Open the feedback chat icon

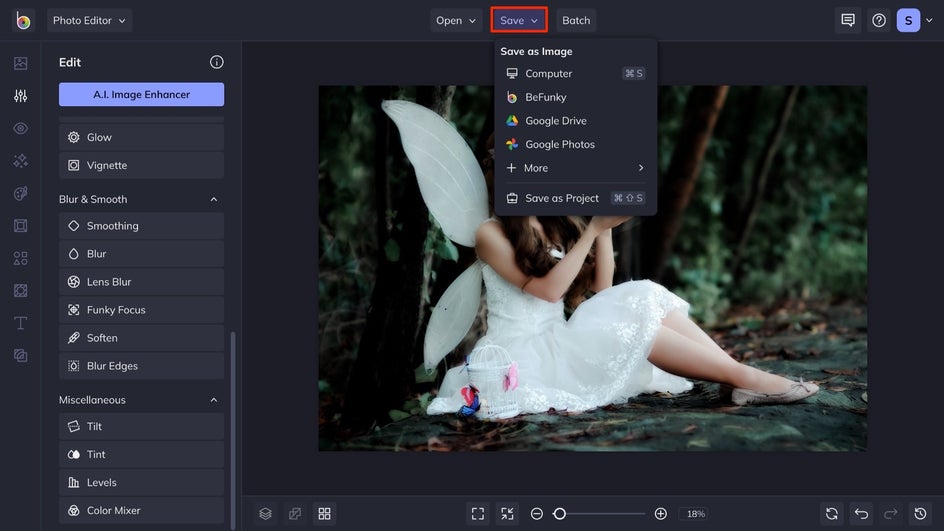pyautogui.click(x=848, y=20)
